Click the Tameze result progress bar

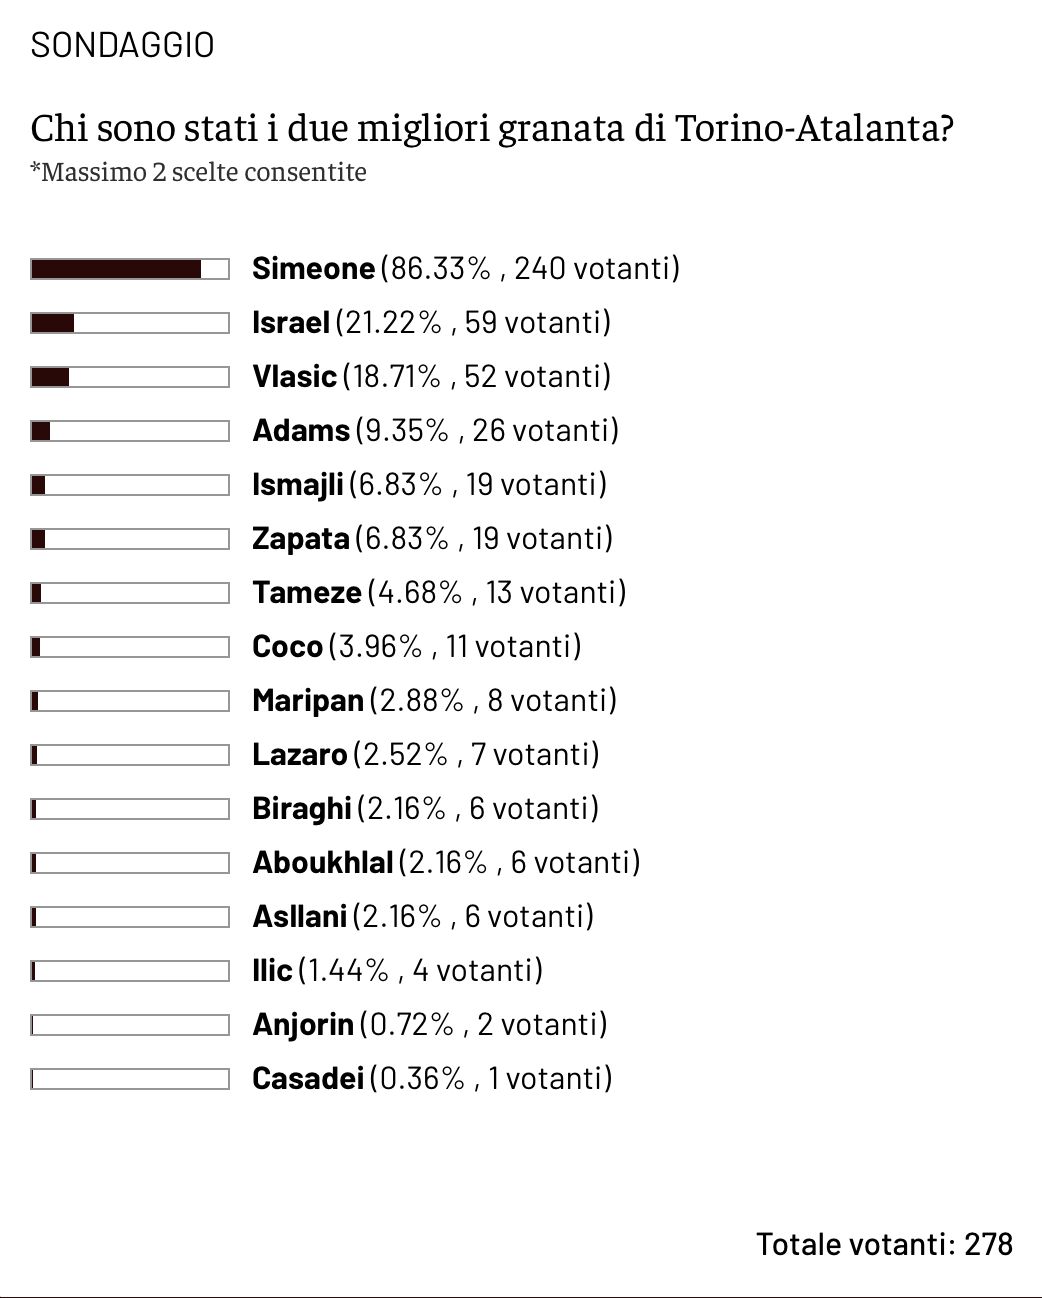pos(130,593)
